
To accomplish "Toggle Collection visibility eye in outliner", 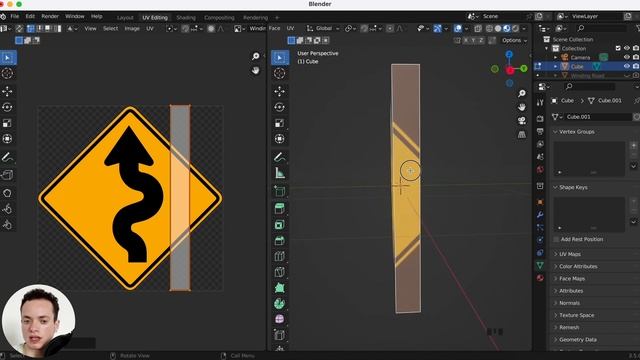I will click(x=627, y=48).
